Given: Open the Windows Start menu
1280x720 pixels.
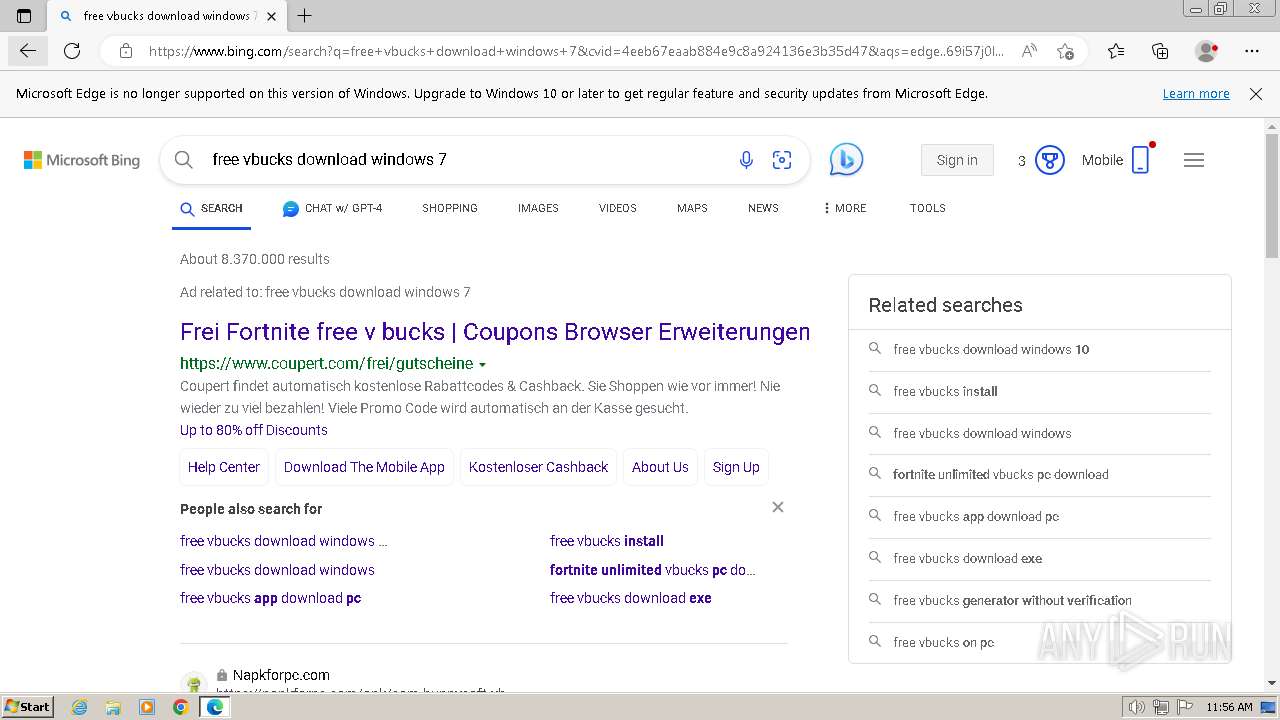Looking at the screenshot, I should (28, 707).
